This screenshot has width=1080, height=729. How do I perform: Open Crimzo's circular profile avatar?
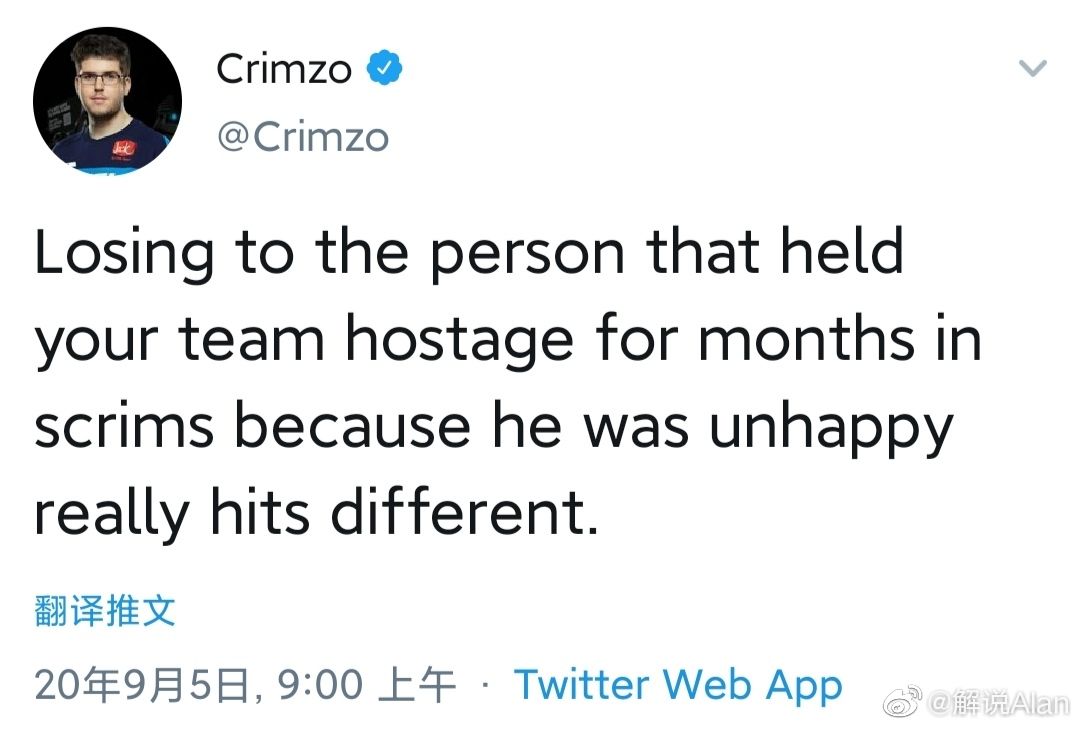[x=107, y=100]
